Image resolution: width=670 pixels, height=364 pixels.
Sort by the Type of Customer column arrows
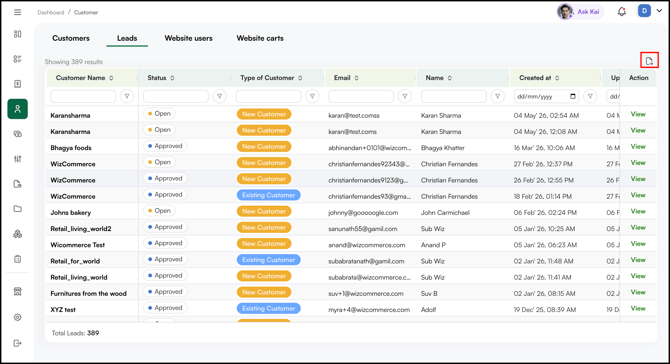coord(300,78)
